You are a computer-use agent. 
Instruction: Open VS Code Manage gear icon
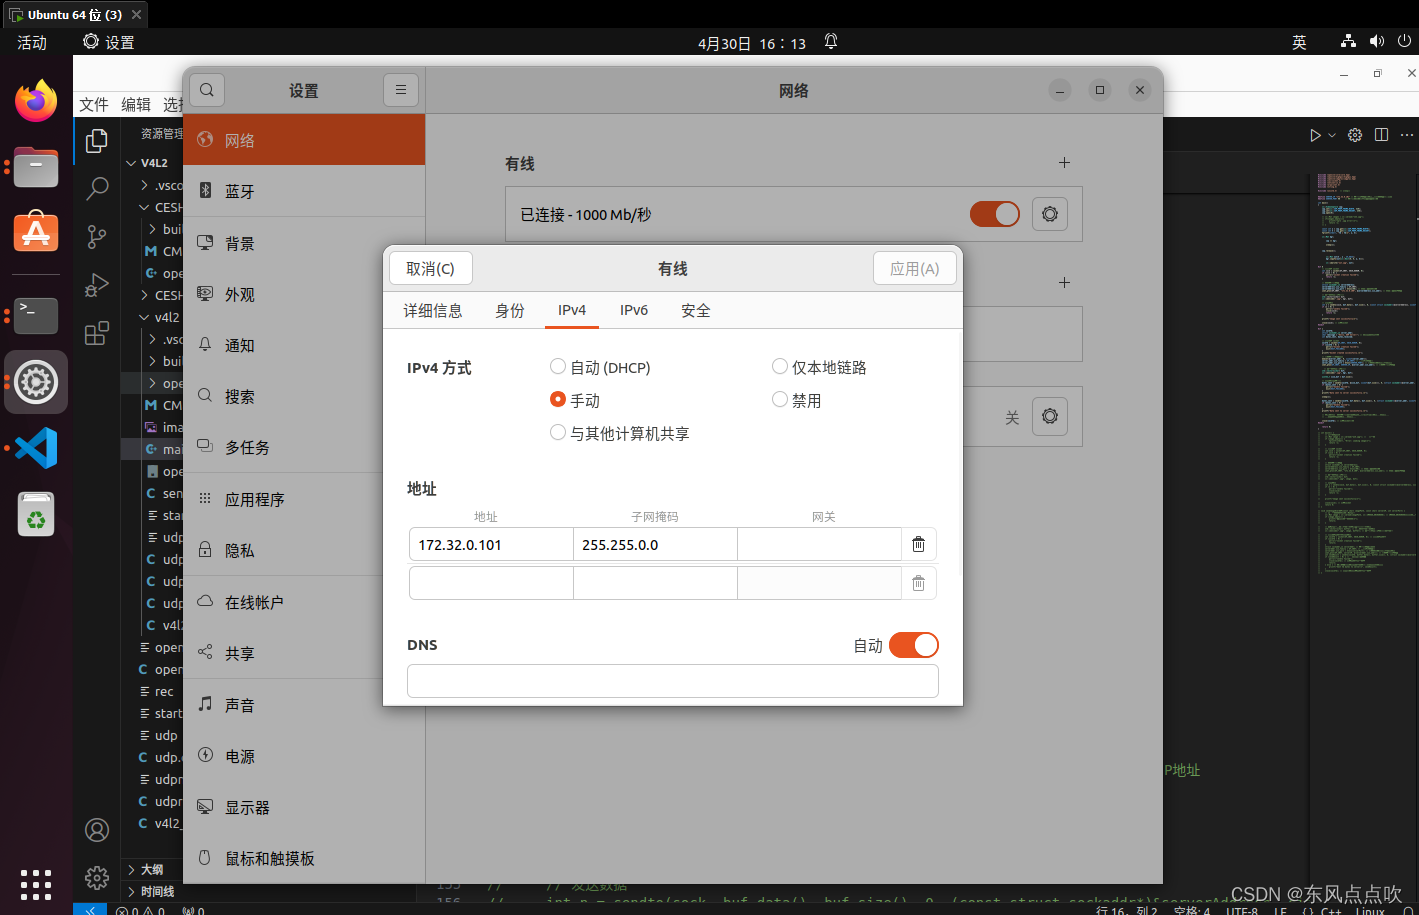(x=97, y=878)
